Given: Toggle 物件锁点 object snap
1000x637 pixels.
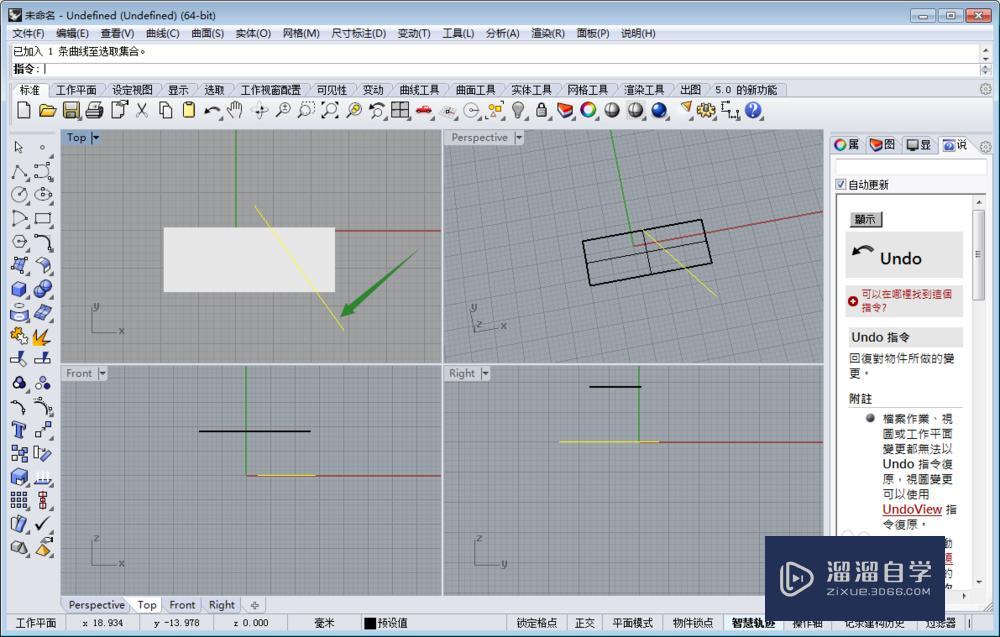Looking at the screenshot, I should (693, 623).
